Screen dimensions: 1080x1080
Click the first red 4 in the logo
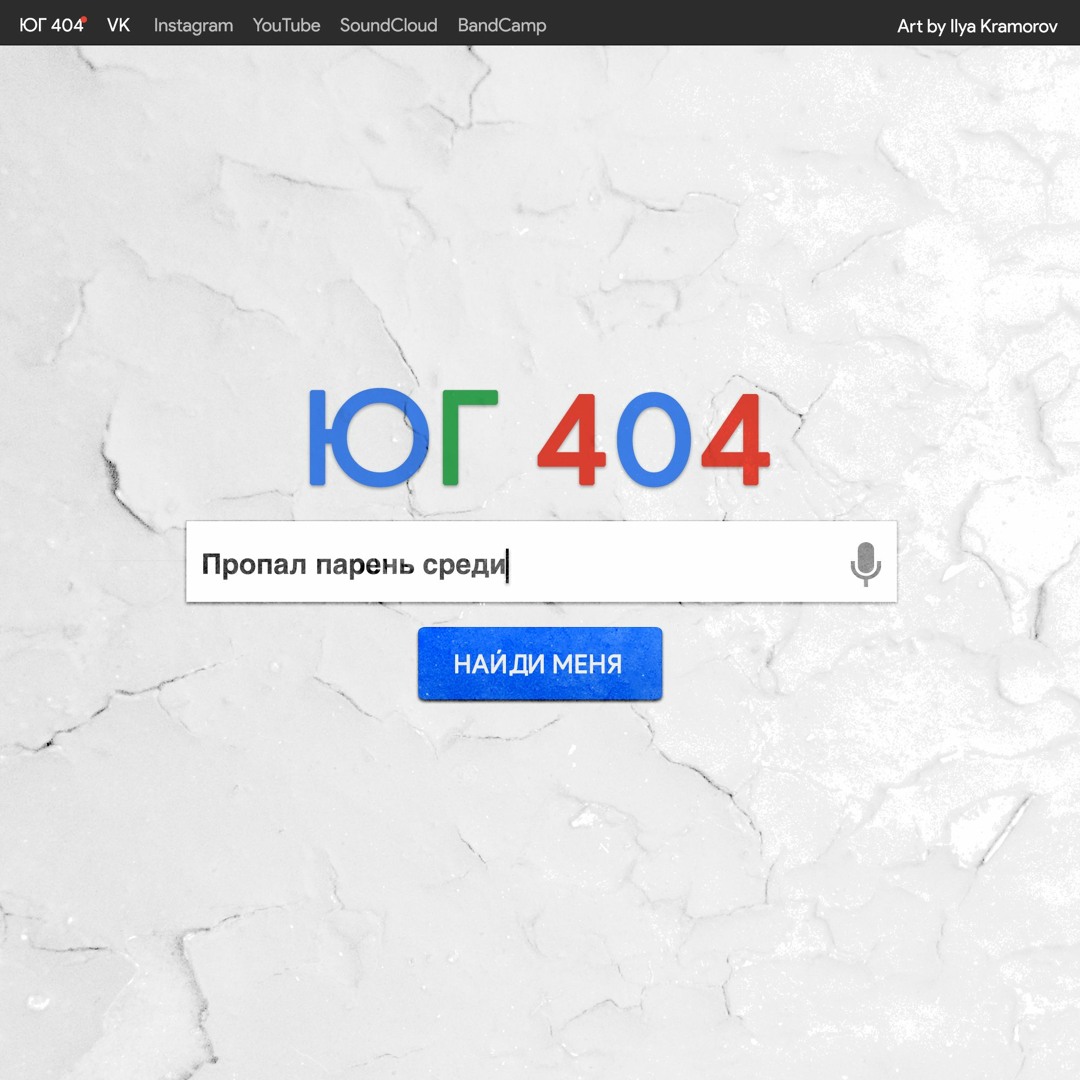pos(572,440)
